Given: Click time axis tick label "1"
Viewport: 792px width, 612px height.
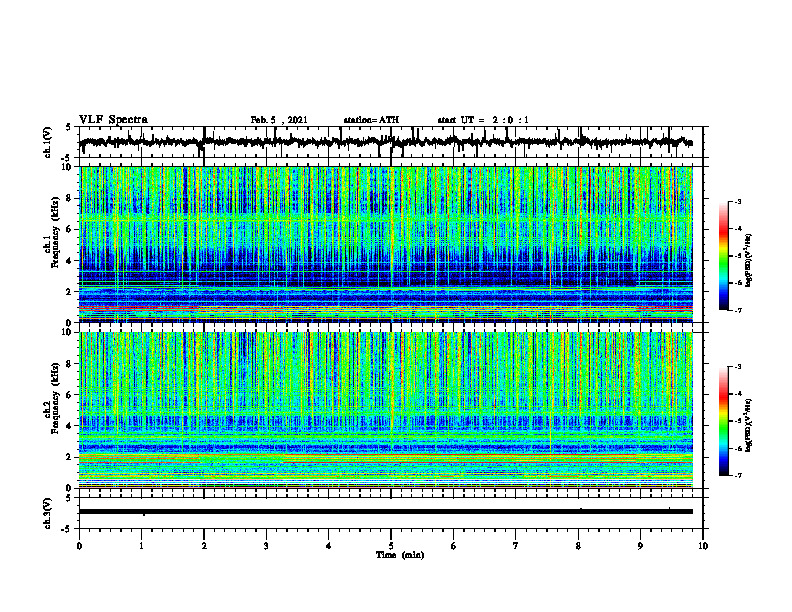Looking at the screenshot, I should point(142,546).
